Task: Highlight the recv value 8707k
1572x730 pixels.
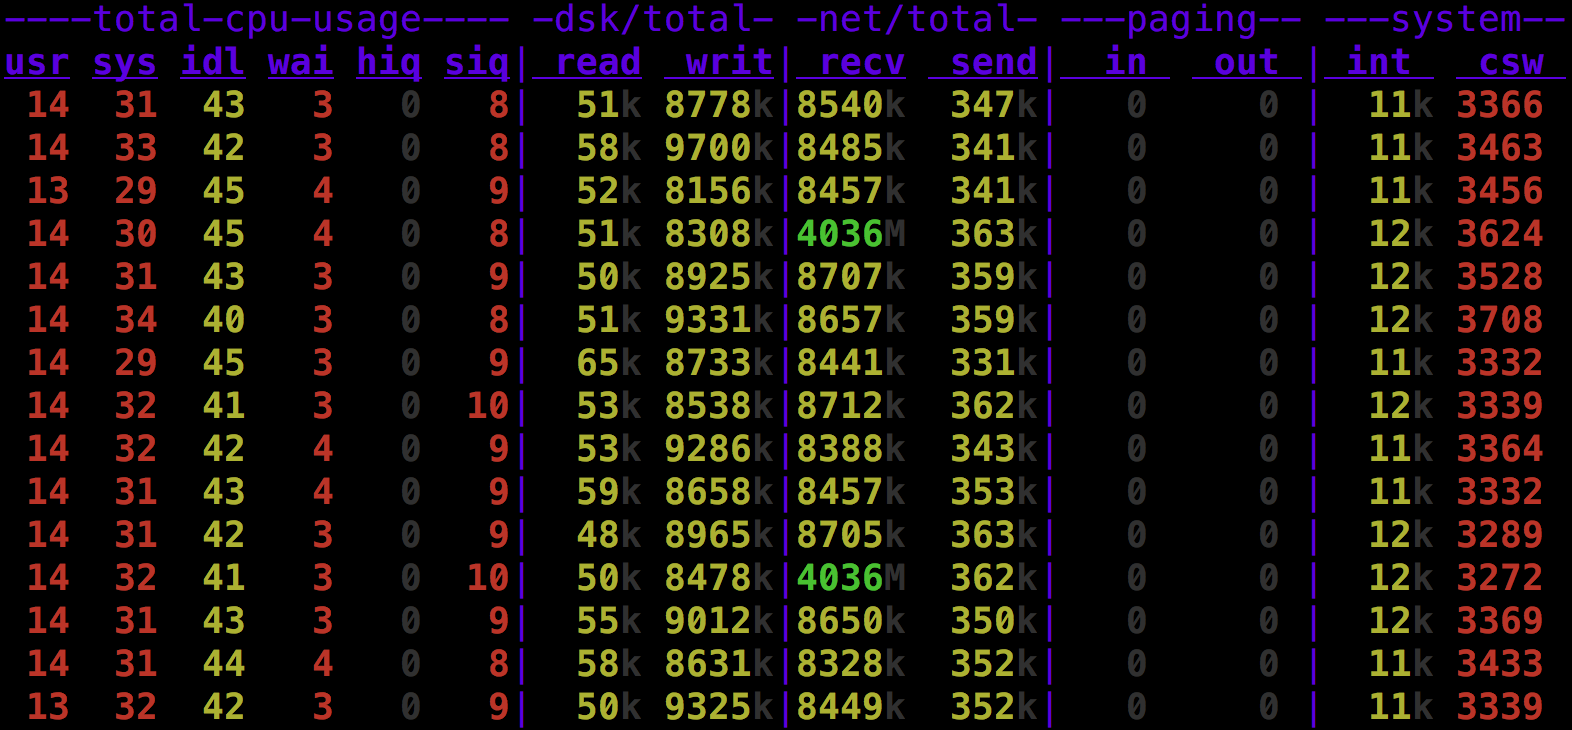Action: tap(851, 277)
